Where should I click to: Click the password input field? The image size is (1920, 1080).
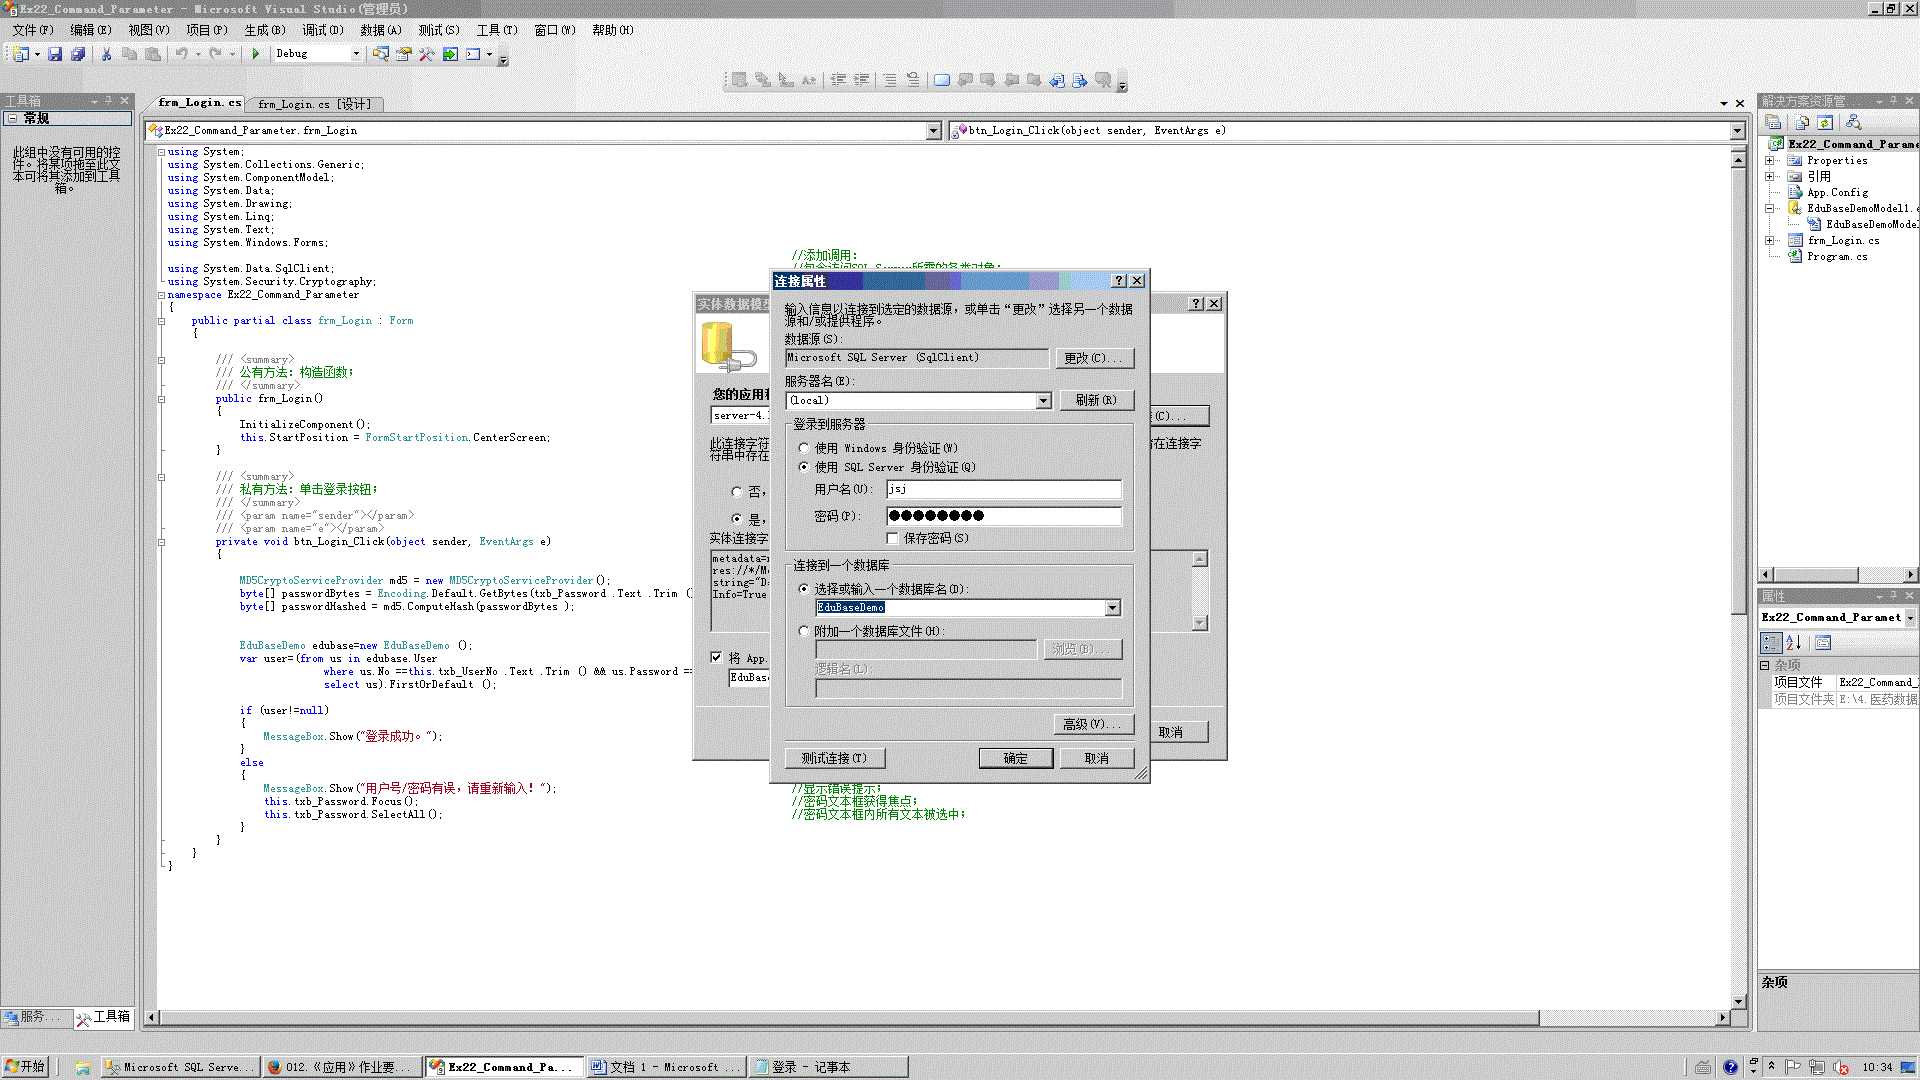point(1003,516)
